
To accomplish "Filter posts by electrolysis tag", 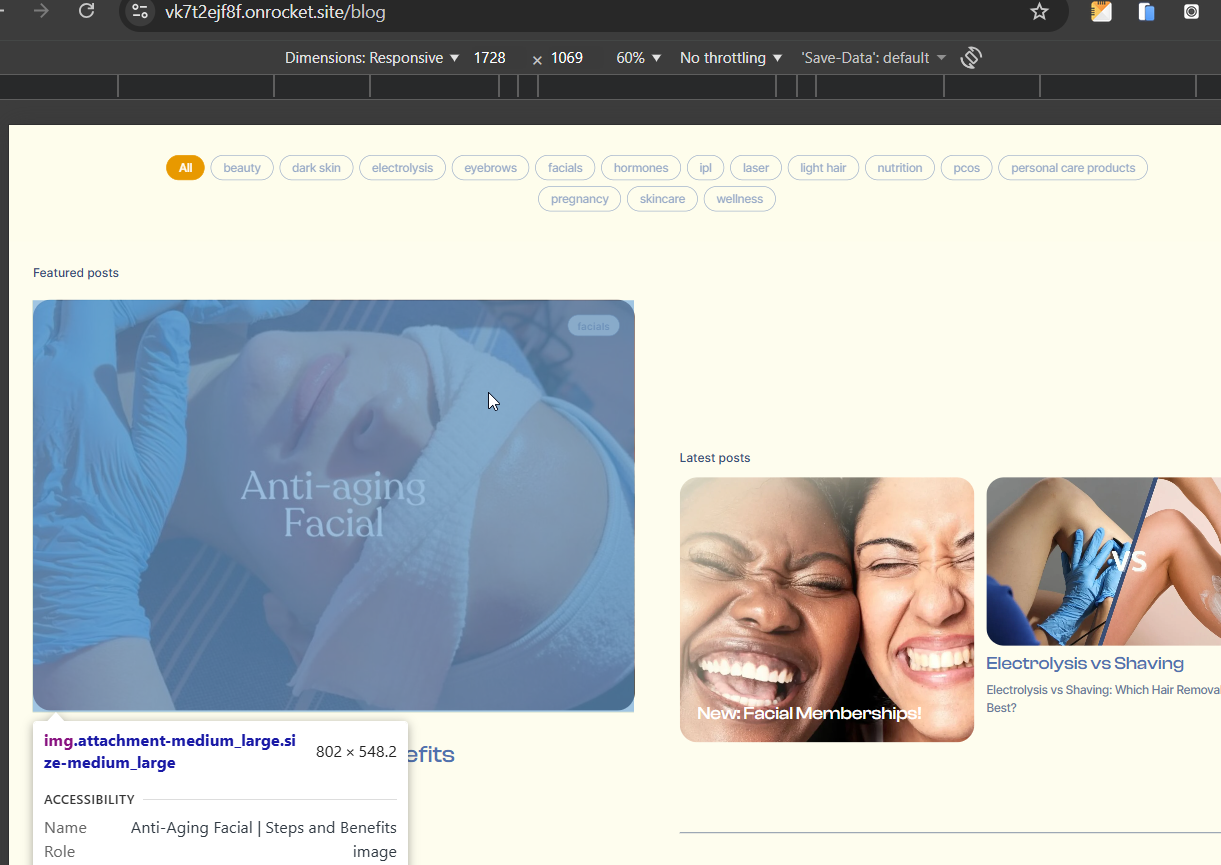I will coord(402,168).
